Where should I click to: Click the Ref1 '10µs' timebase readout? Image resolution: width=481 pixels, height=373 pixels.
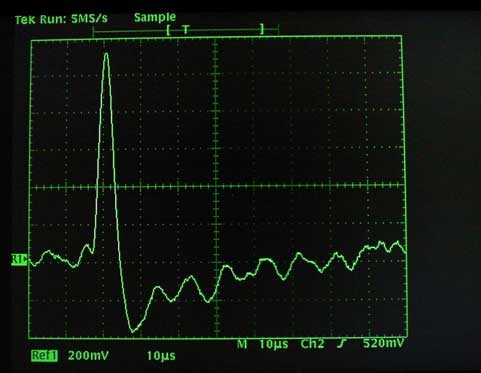(161, 356)
